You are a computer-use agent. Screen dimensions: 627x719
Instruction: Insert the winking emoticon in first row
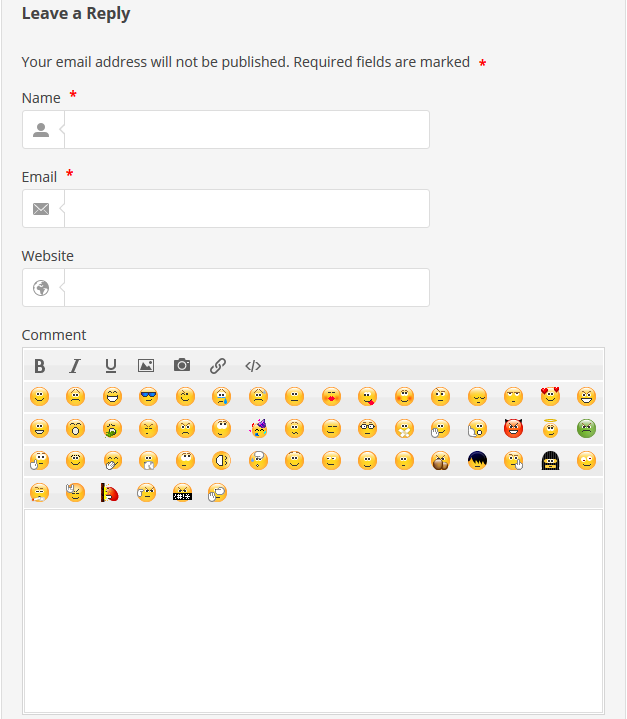pos(185,397)
